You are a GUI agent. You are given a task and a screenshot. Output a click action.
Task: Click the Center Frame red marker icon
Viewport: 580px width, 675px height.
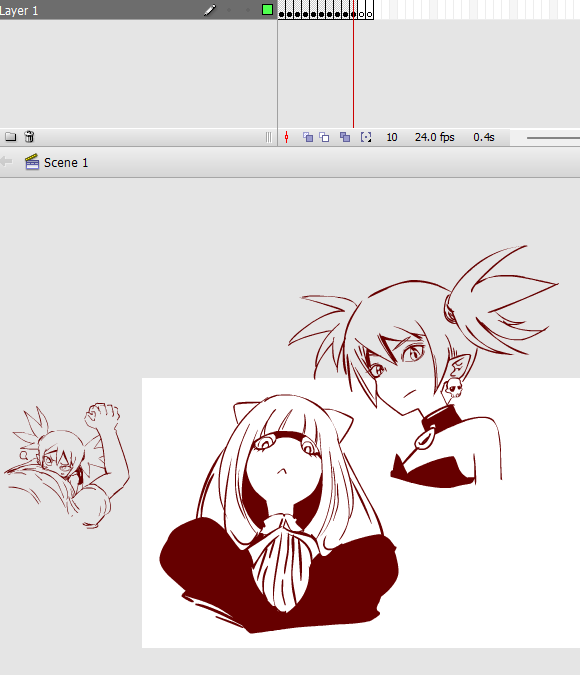[x=286, y=137]
